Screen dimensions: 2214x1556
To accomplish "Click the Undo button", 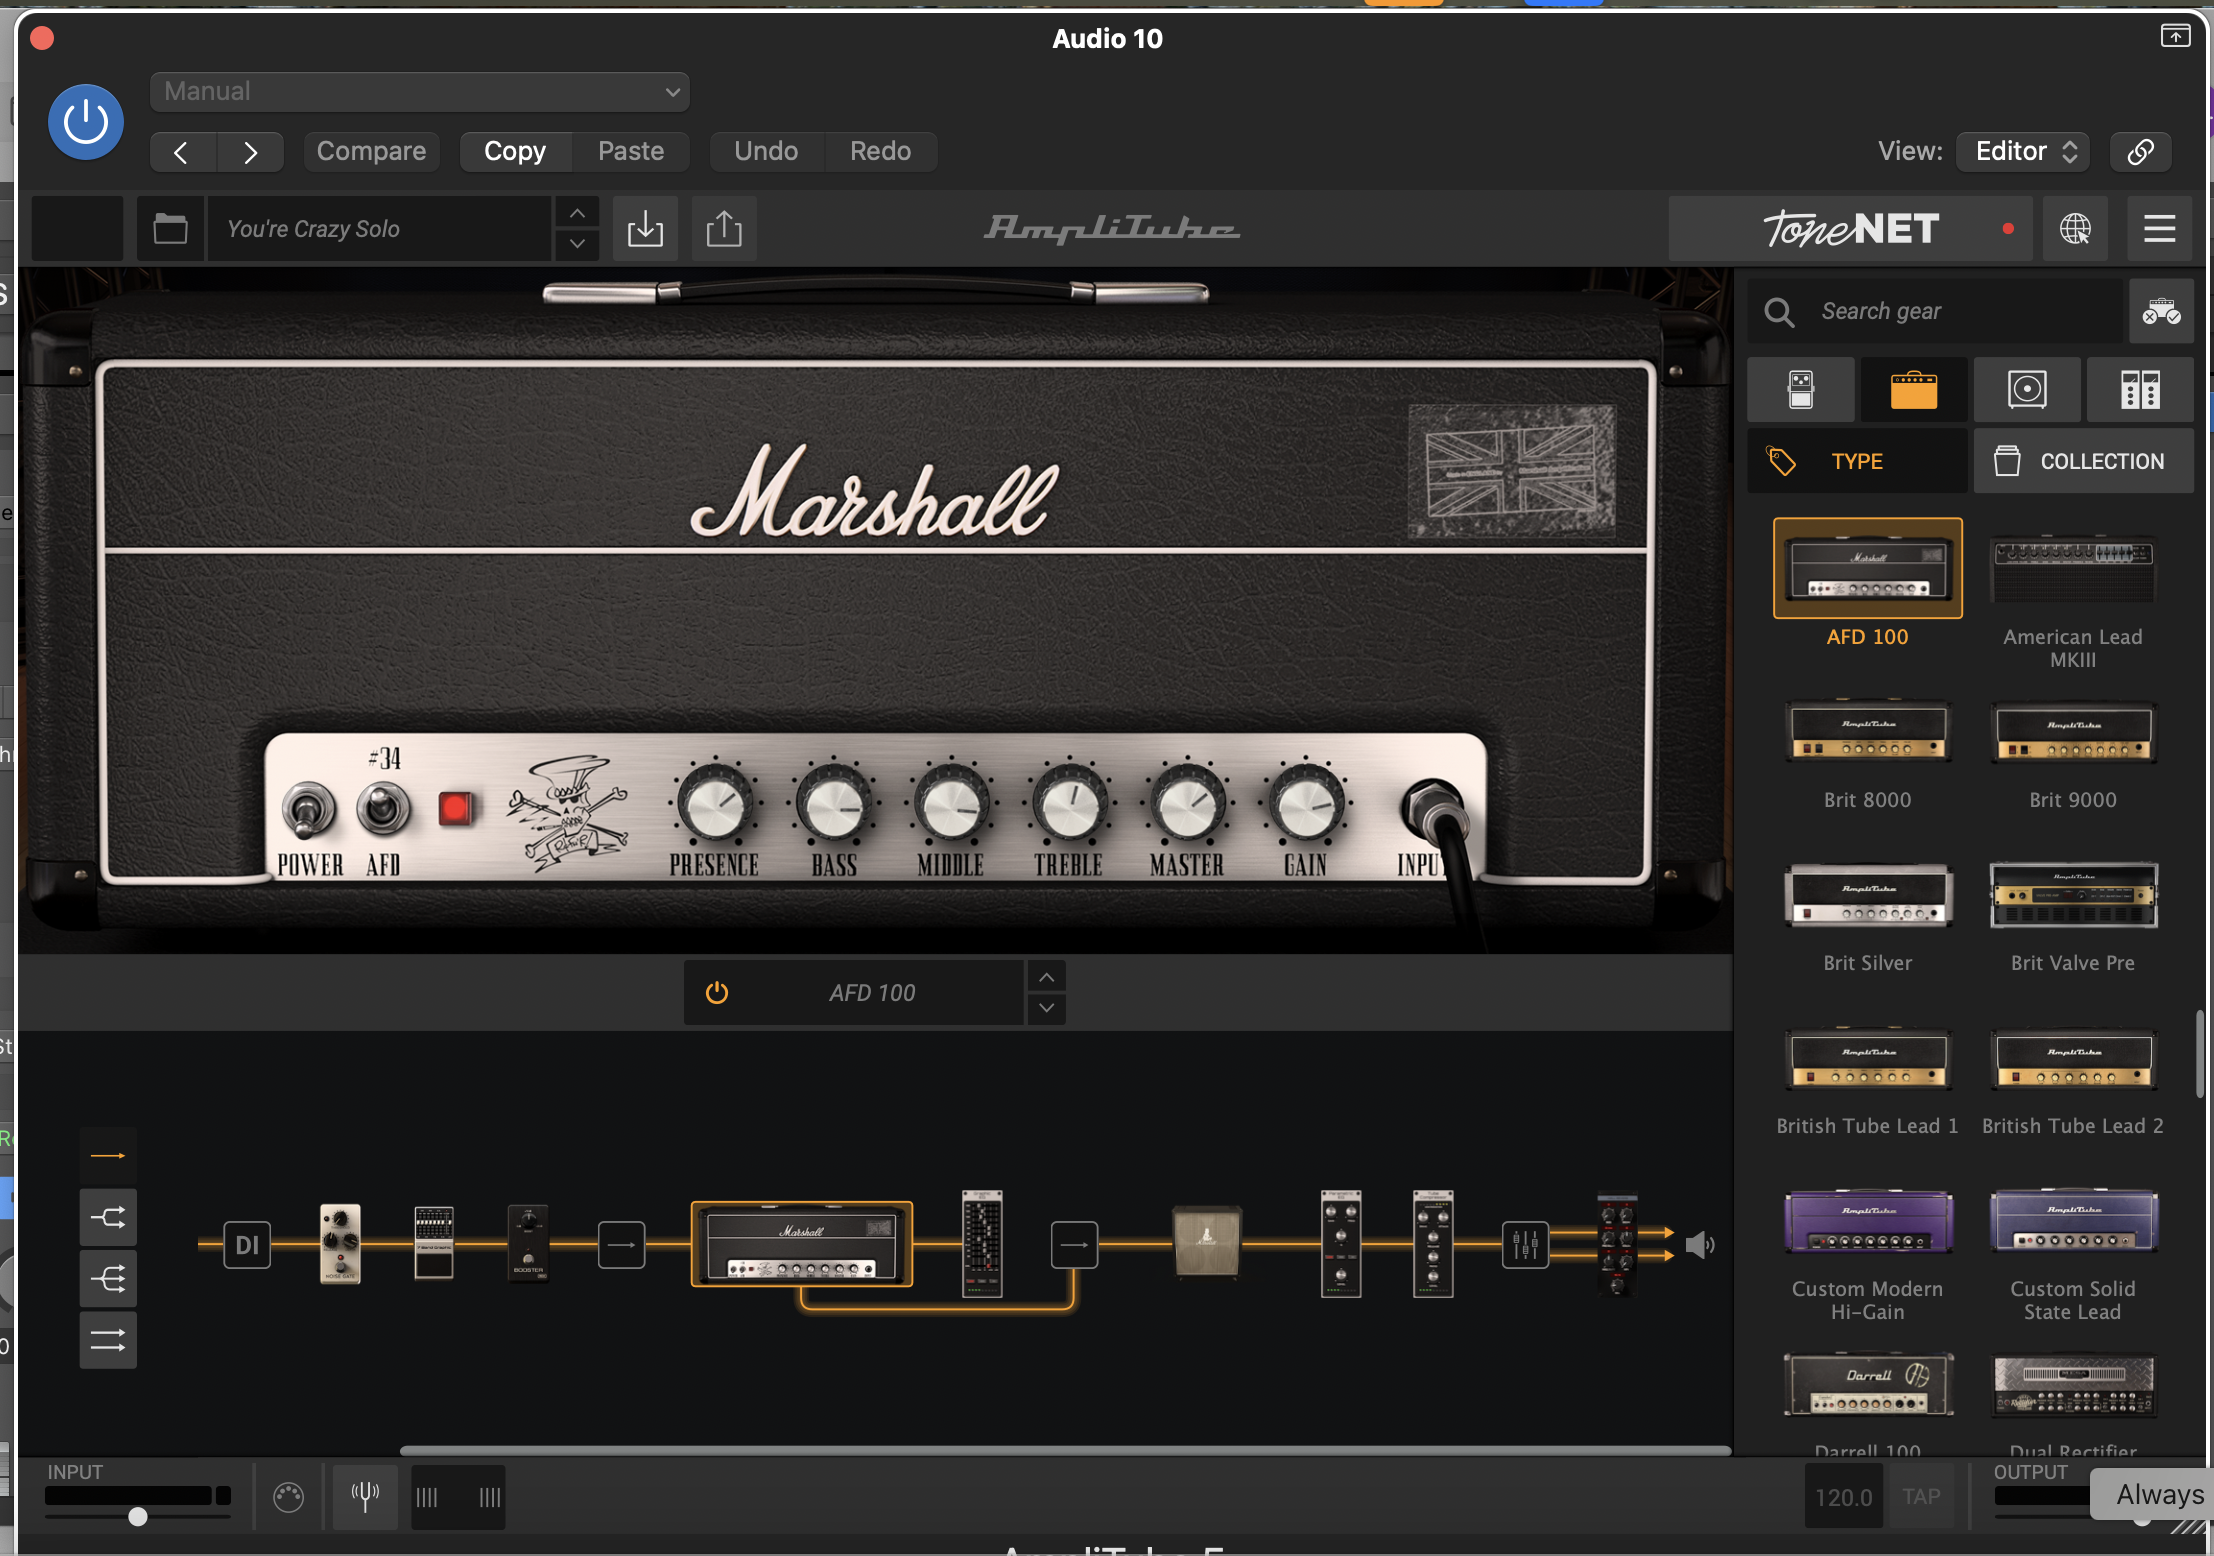I will click(x=766, y=152).
